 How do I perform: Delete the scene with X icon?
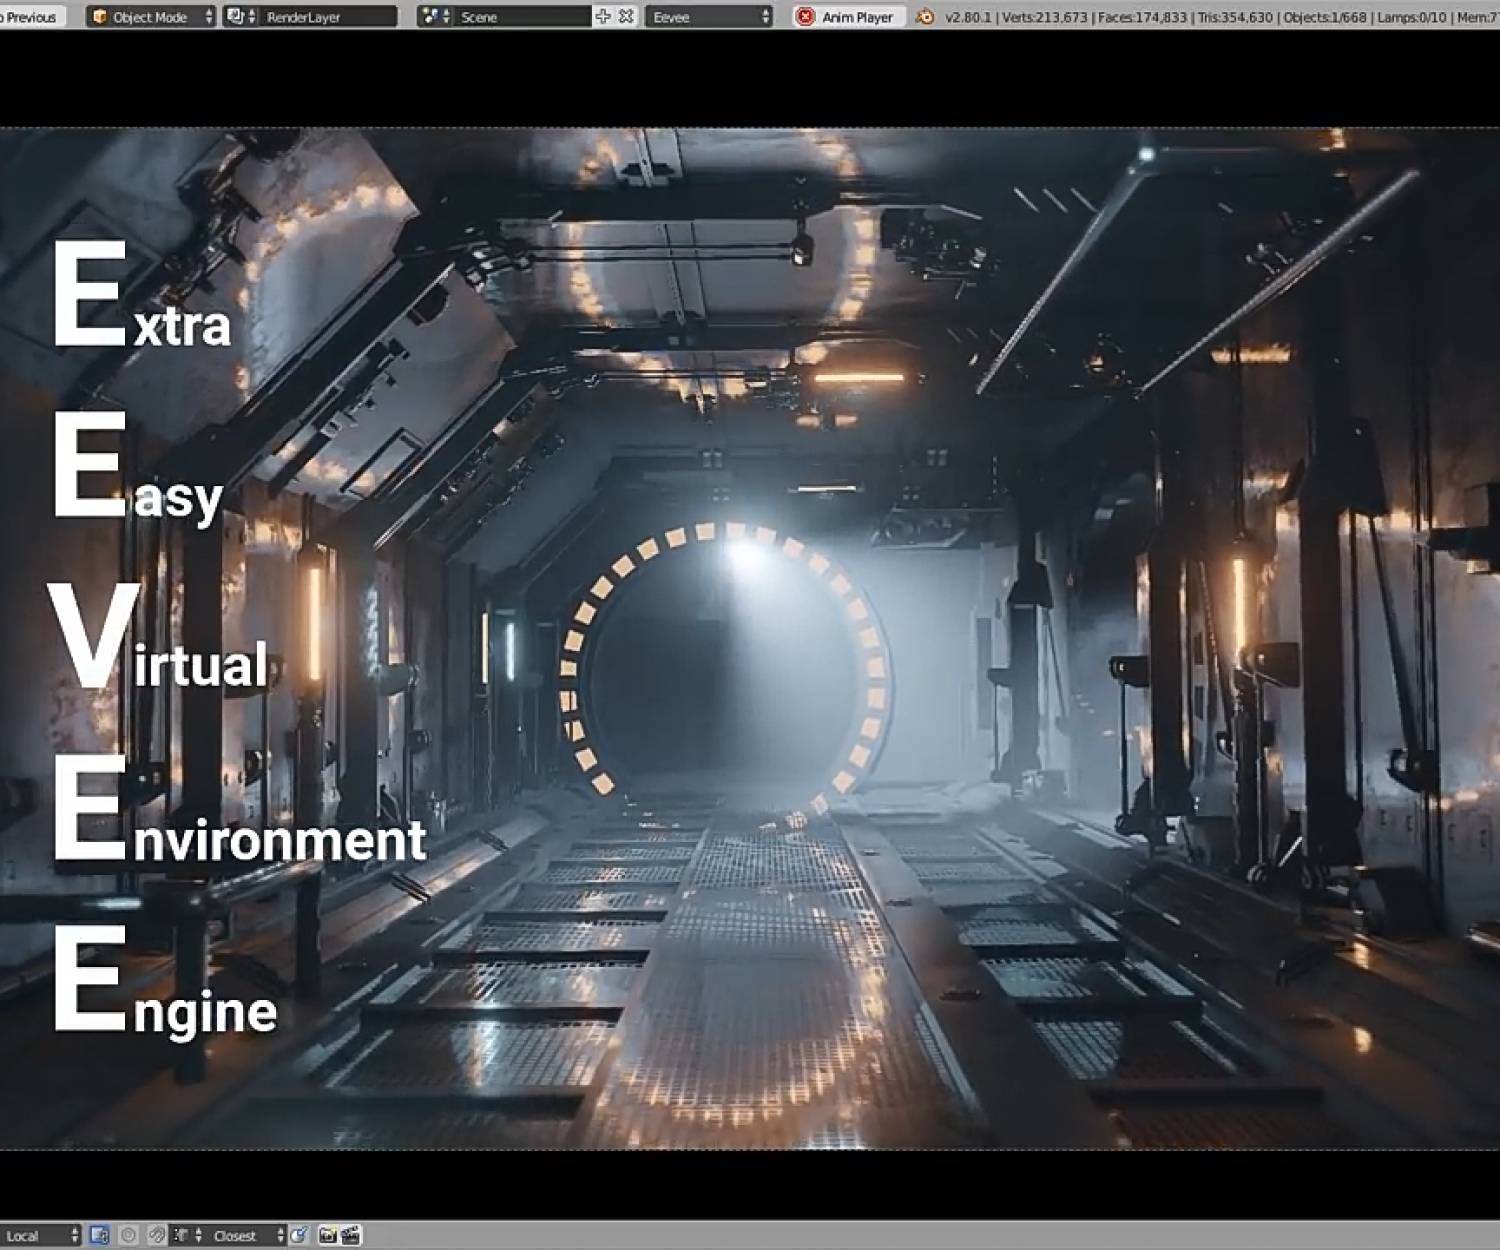tap(626, 17)
